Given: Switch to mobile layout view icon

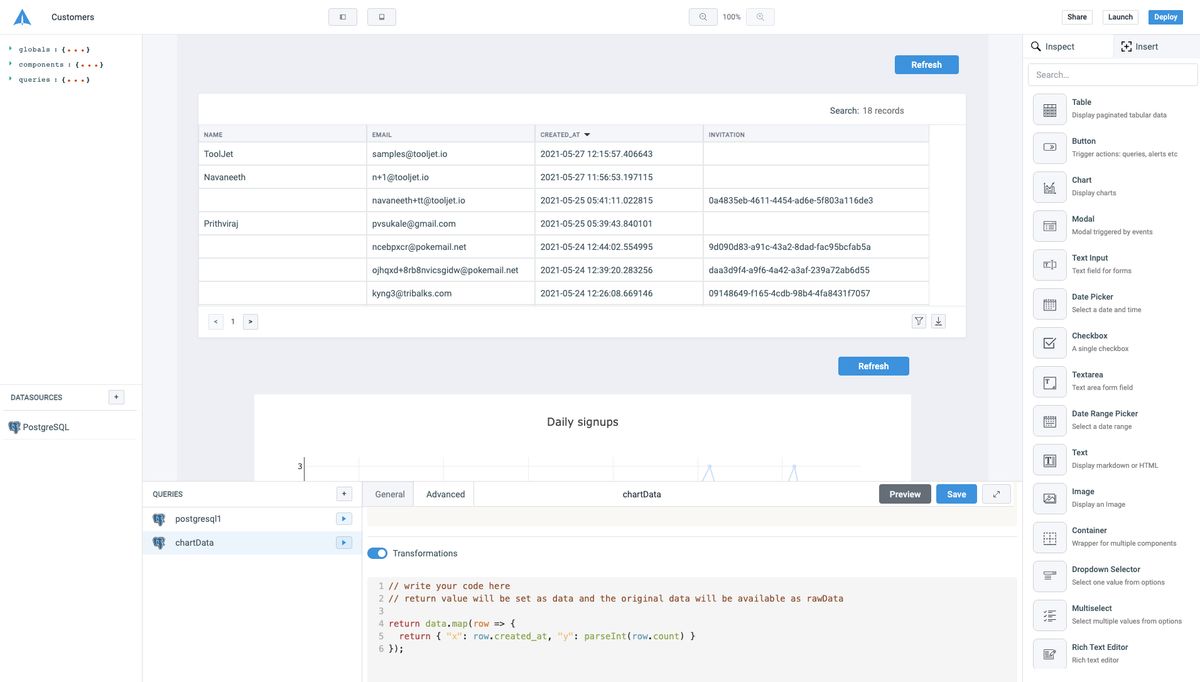Looking at the screenshot, I should tap(381, 17).
